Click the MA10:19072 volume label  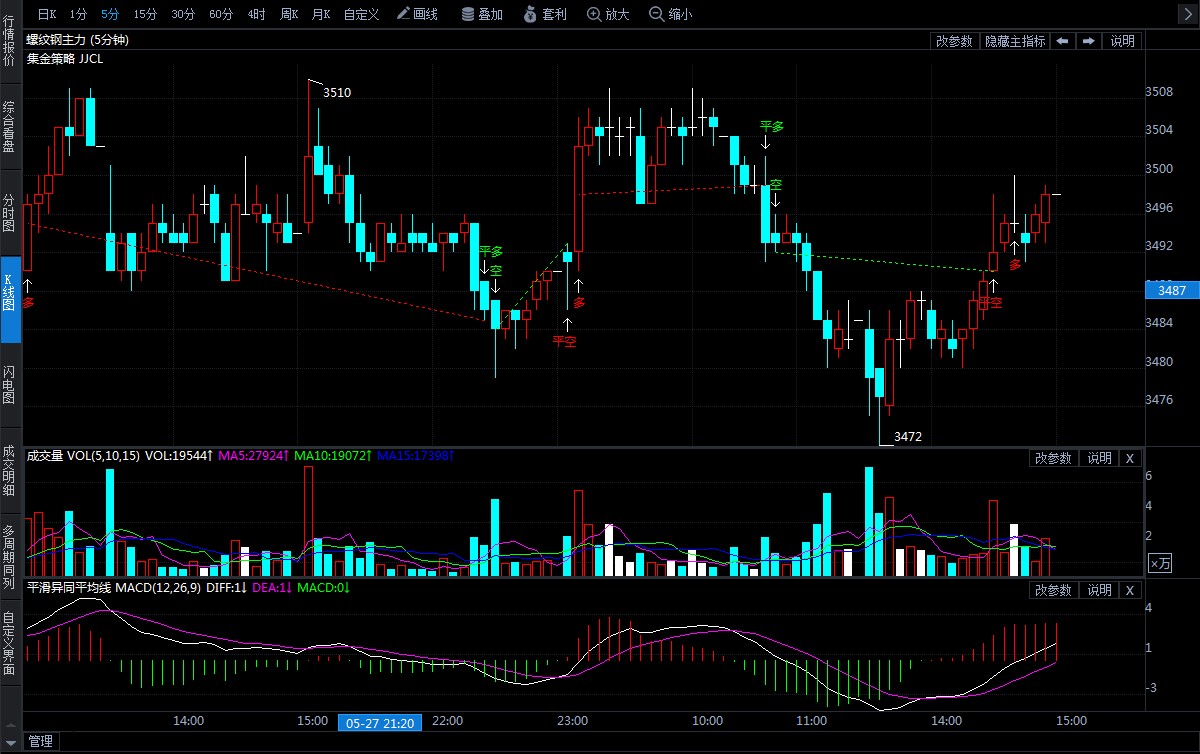(x=333, y=456)
